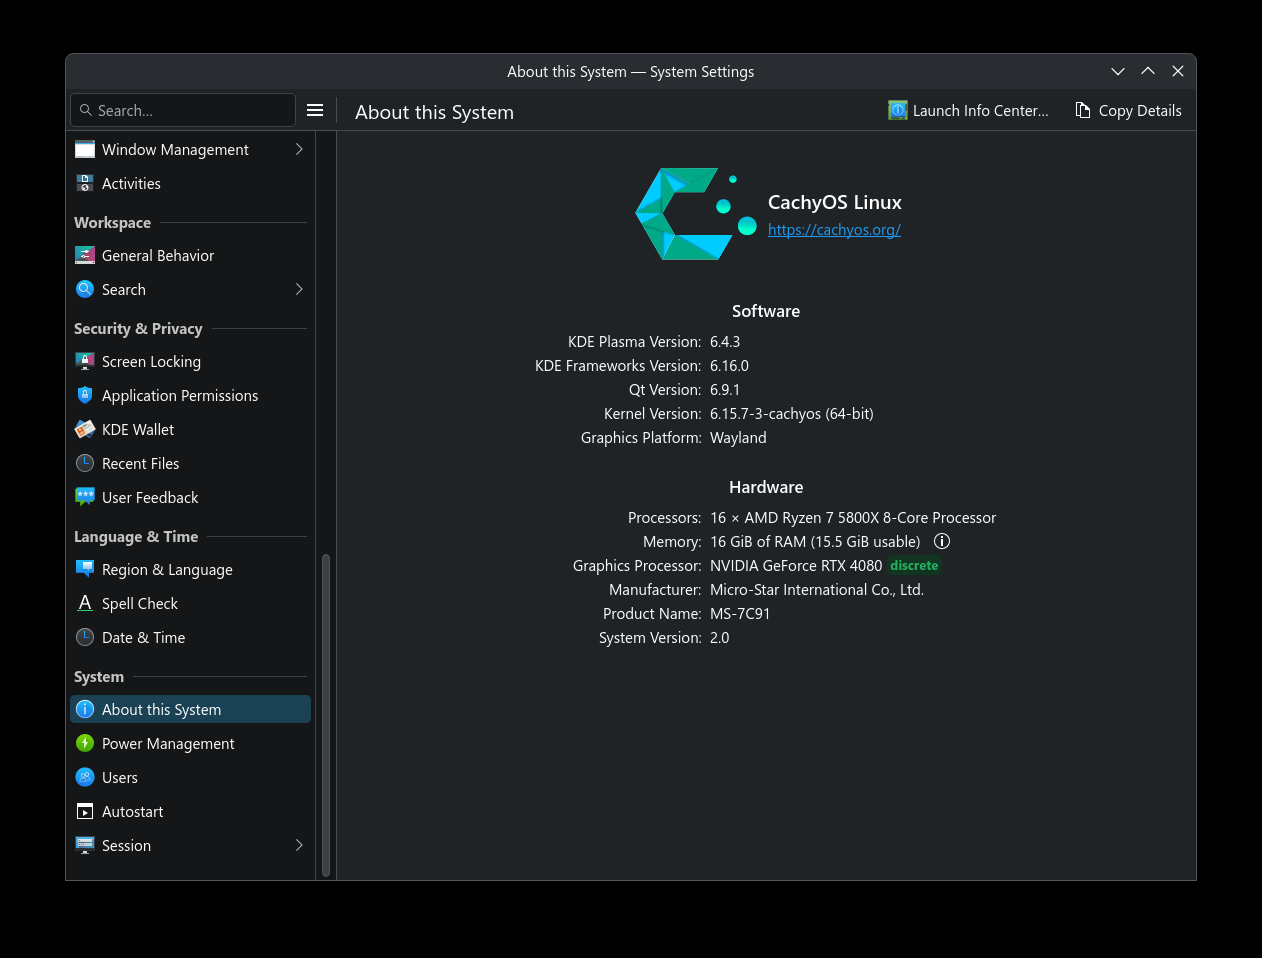The width and height of the screenshot is (1262, 958).
Task: Open Application Permissions page
Action: (190, 395)
